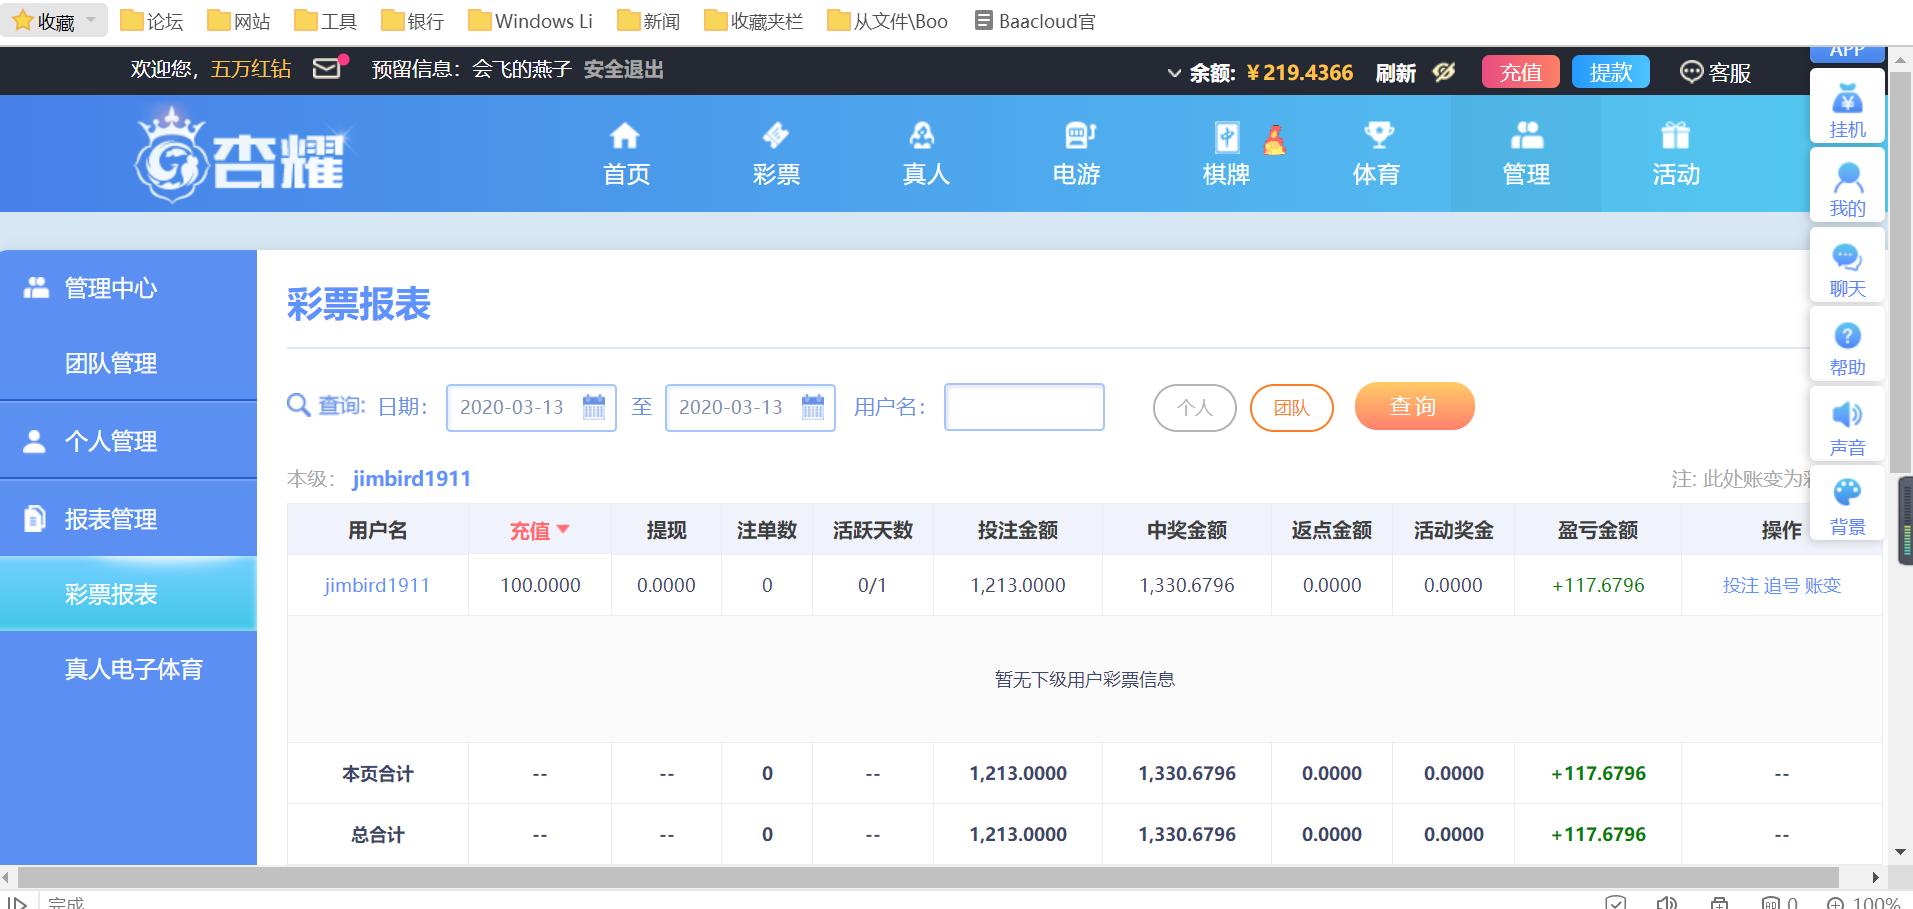Click the 用户名 input field

click(1024, 407)
